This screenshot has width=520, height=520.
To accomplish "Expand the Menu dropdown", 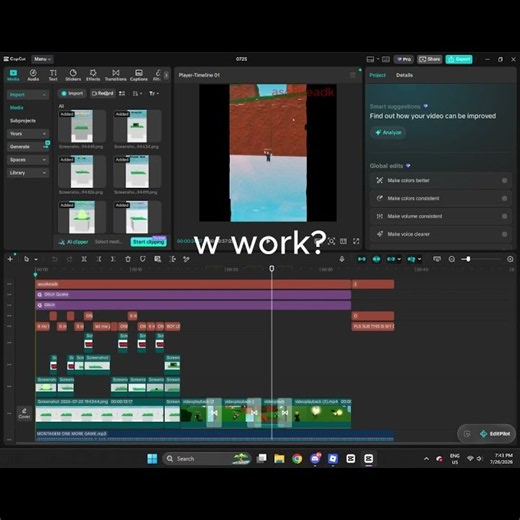I will tap(42, 59).
